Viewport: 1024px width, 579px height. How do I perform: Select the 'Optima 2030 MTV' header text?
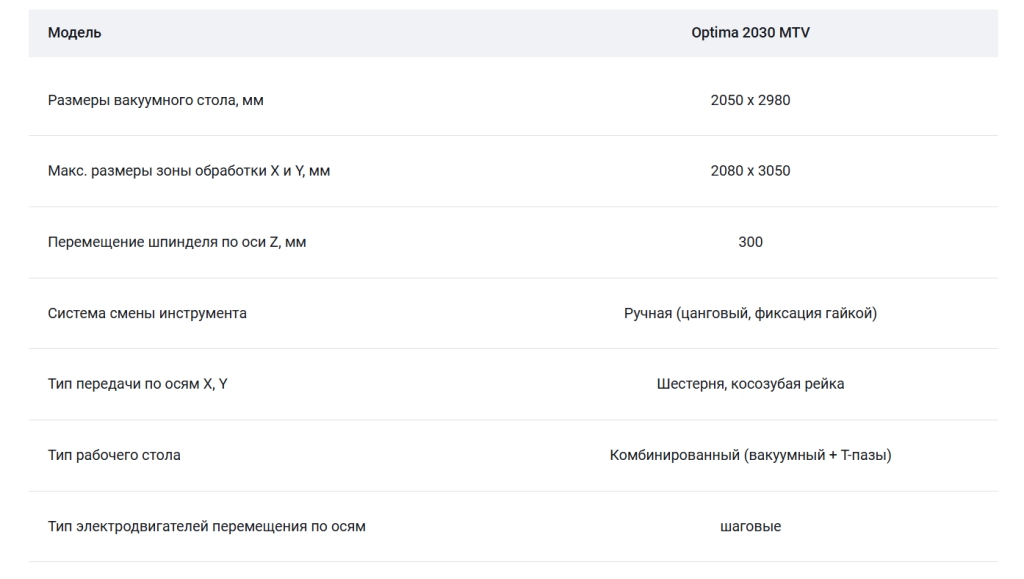point(750,33)
